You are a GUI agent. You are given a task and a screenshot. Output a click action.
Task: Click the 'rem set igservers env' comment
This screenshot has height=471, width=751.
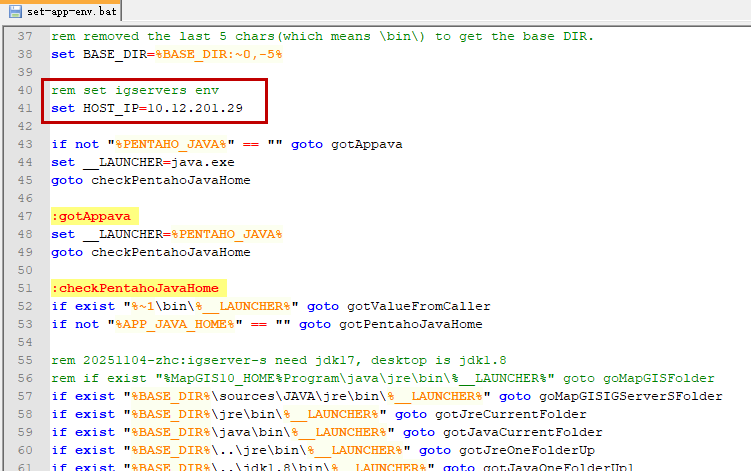(134, 90)
